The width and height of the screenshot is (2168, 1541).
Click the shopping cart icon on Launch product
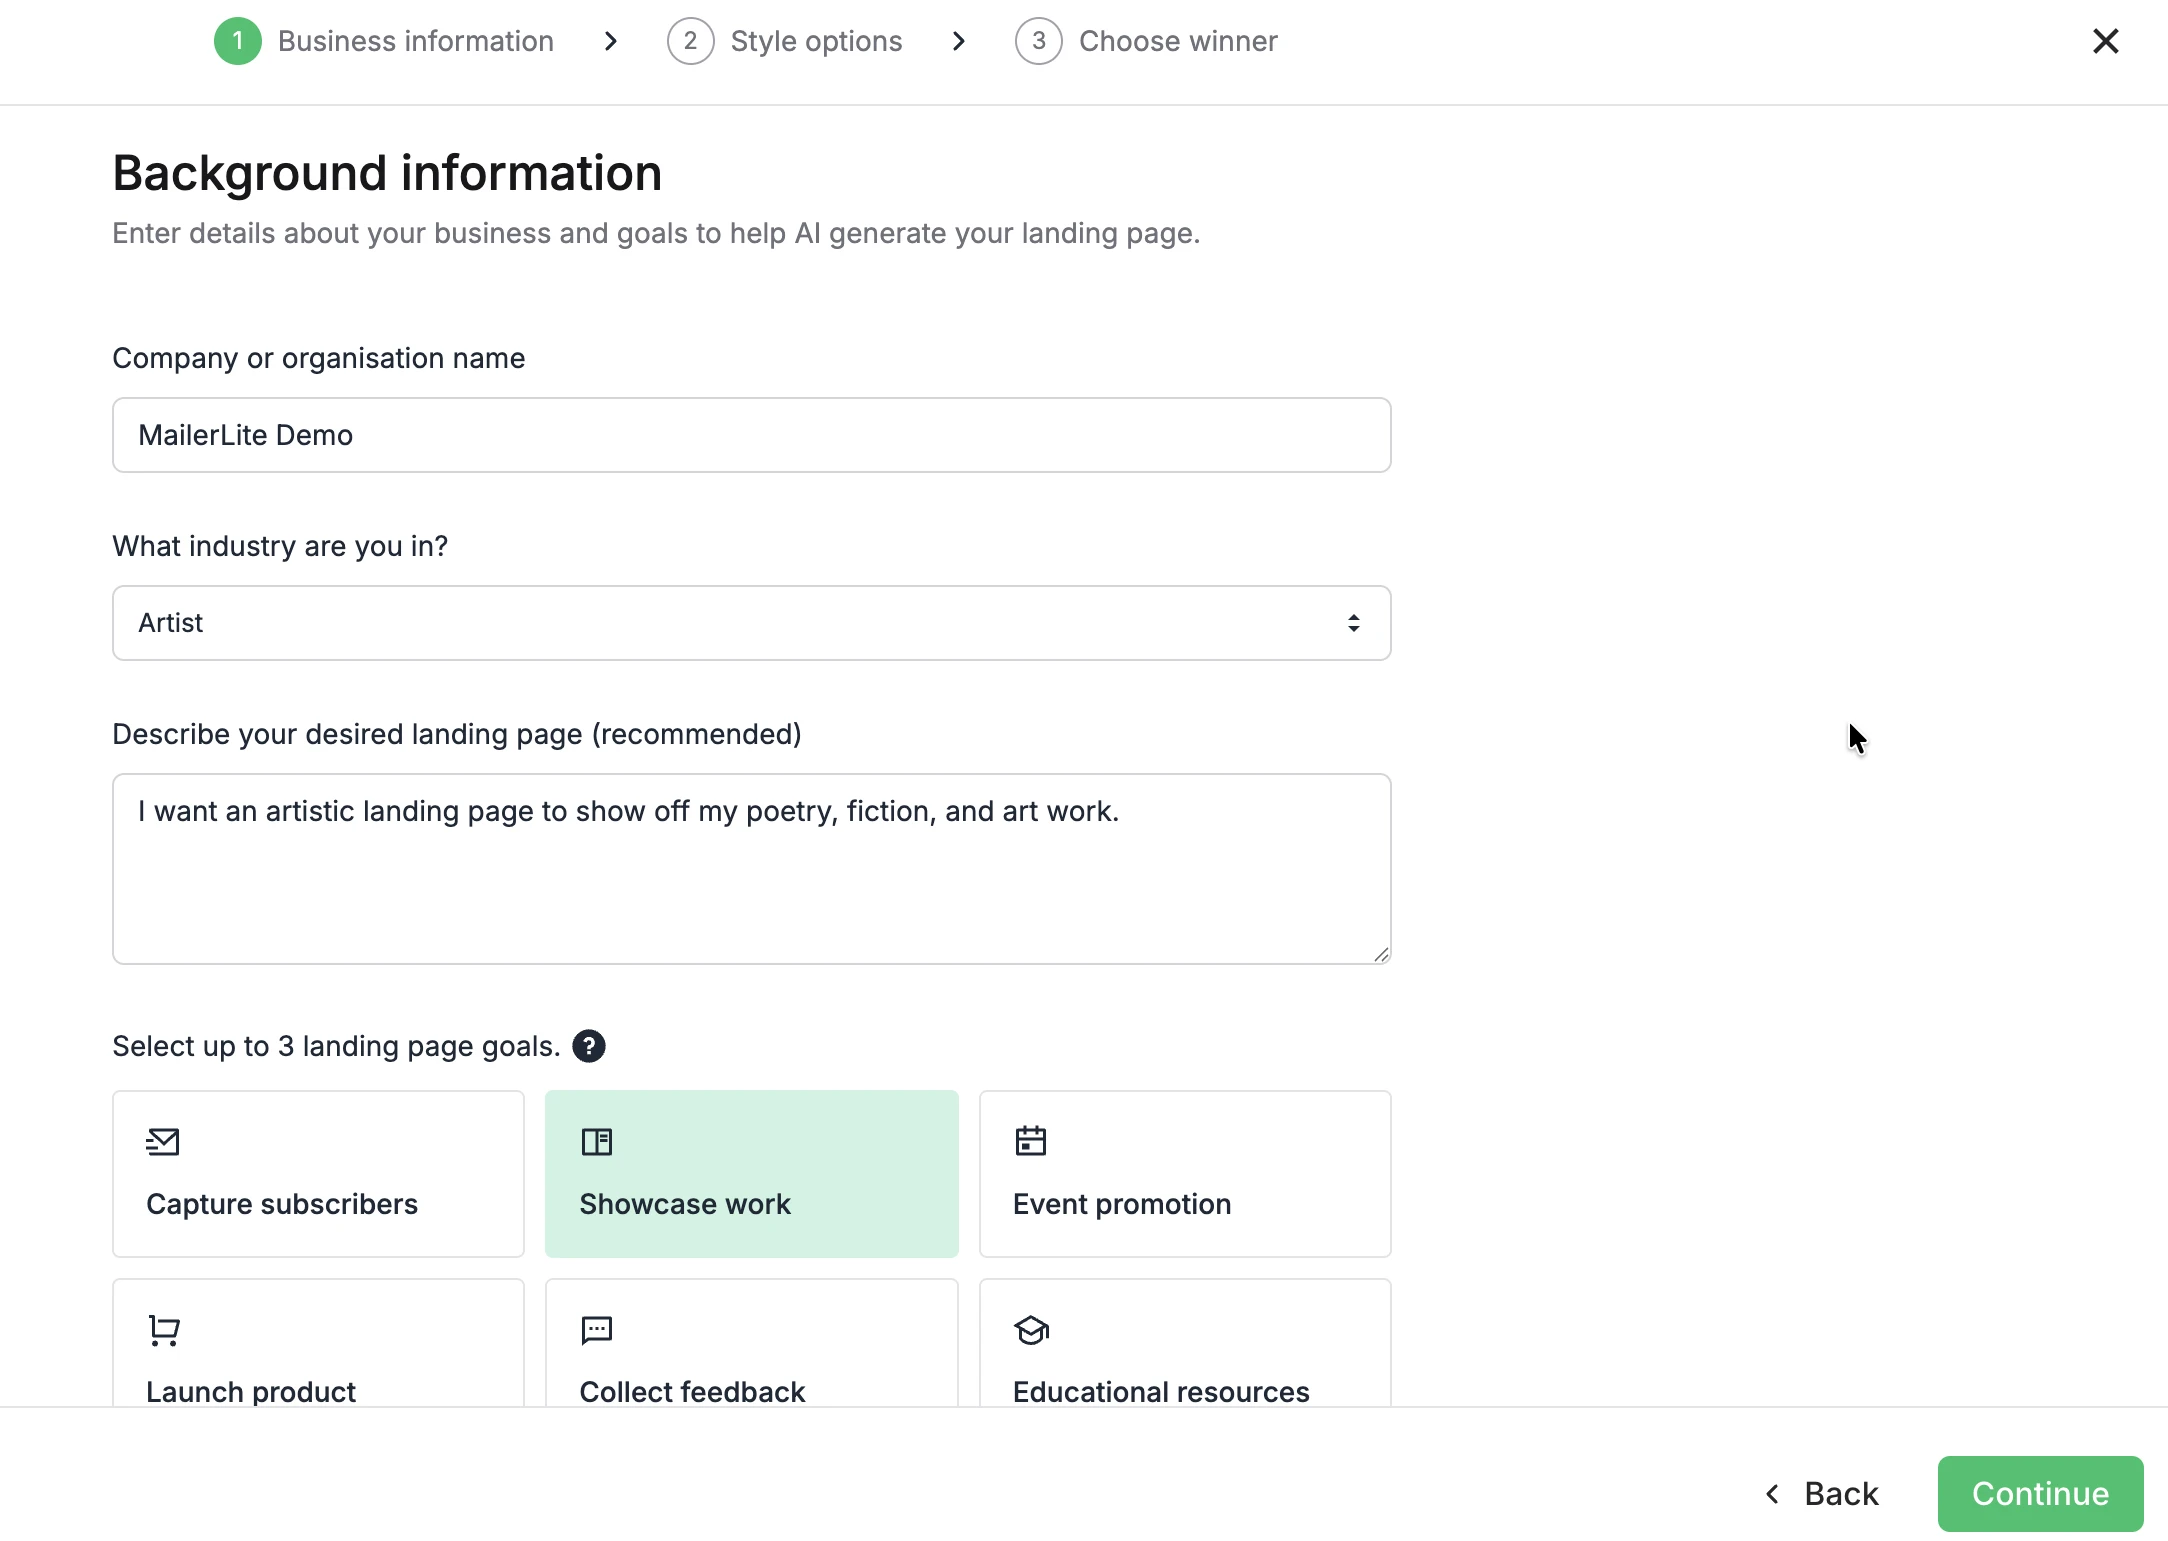[163, 1330]
